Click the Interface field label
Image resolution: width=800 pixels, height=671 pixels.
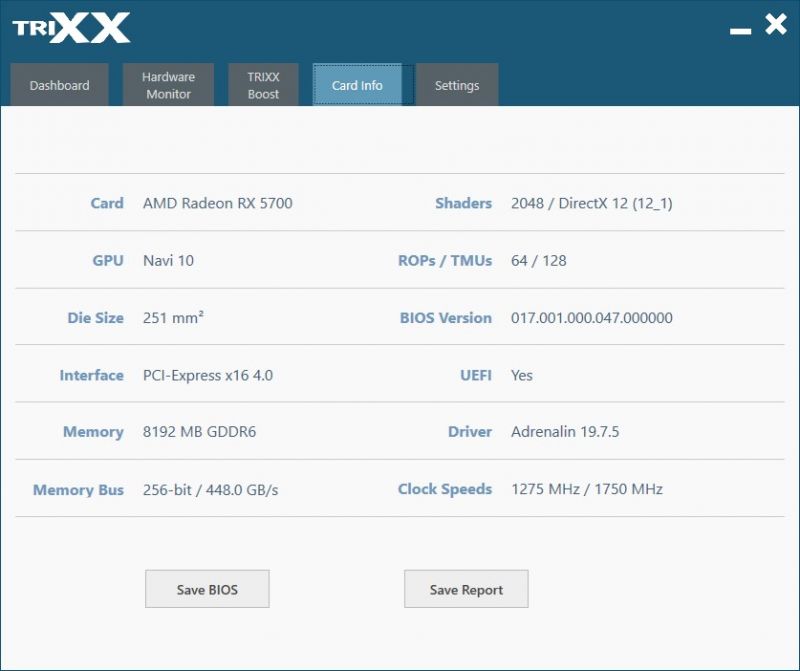click(x=92, y=376)
